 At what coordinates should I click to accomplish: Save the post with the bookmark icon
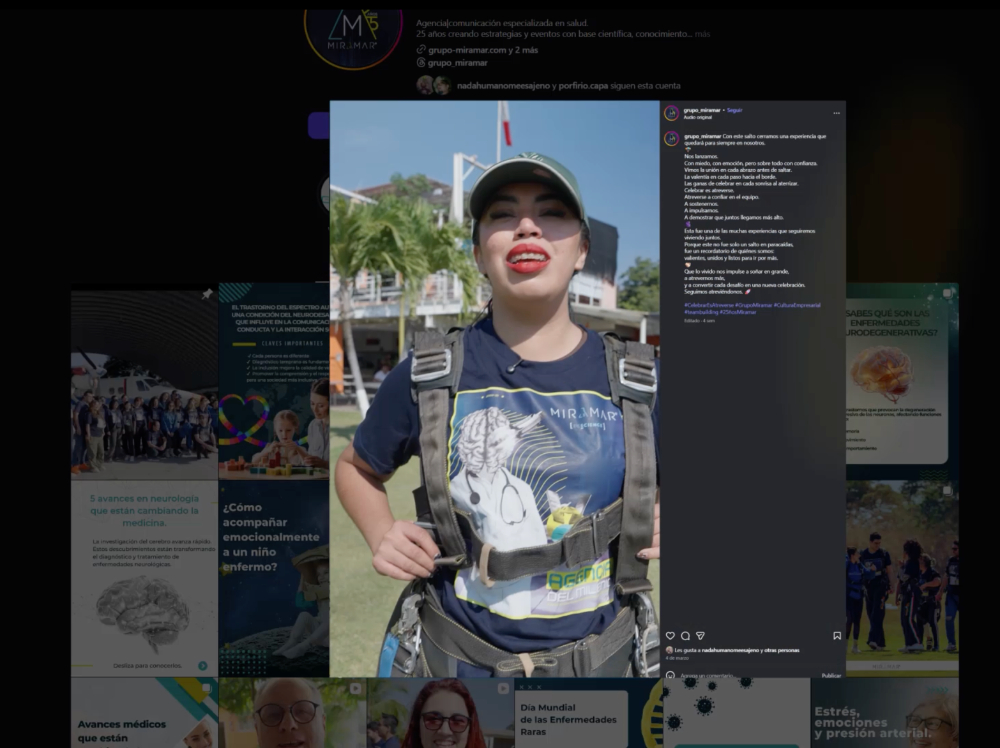837,636
